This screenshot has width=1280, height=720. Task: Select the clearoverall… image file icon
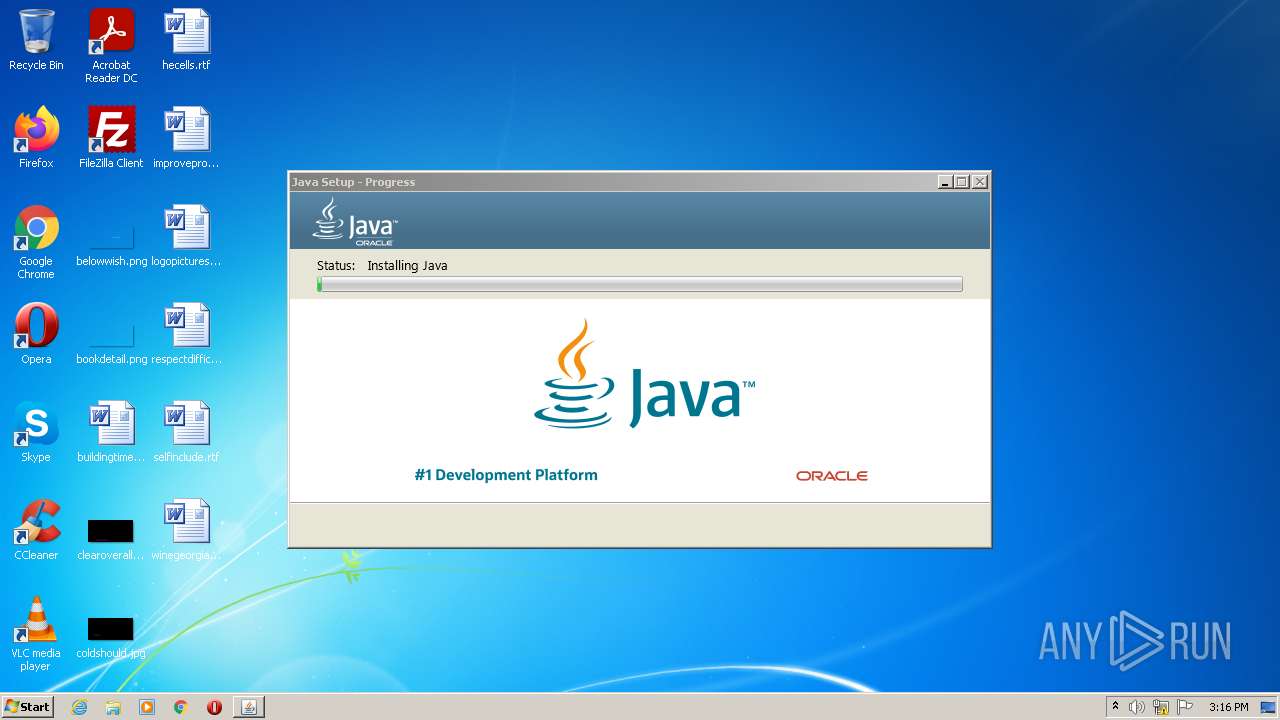click(111, 538)
